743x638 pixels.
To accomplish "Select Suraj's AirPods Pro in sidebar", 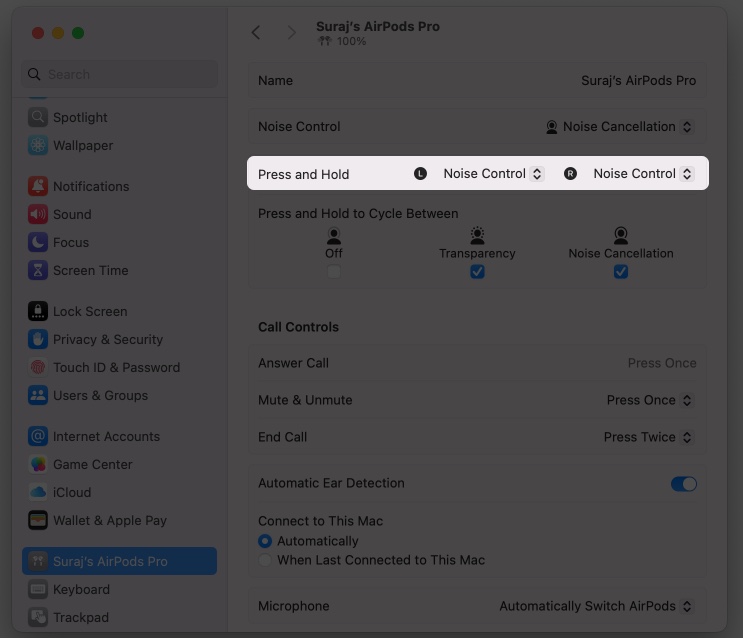I will tap(119, 561).
